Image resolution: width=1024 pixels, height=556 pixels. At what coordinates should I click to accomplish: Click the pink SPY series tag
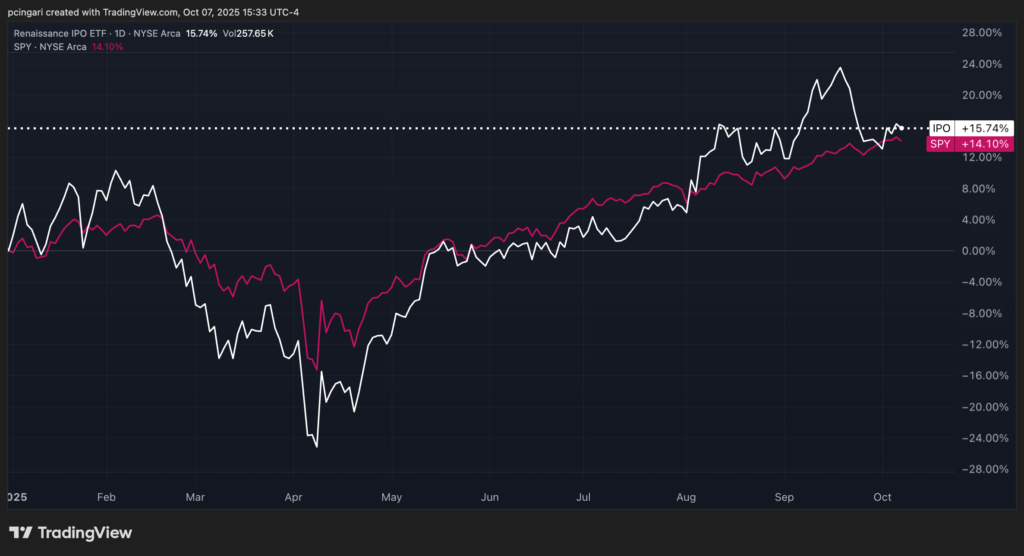click(940, 145)
